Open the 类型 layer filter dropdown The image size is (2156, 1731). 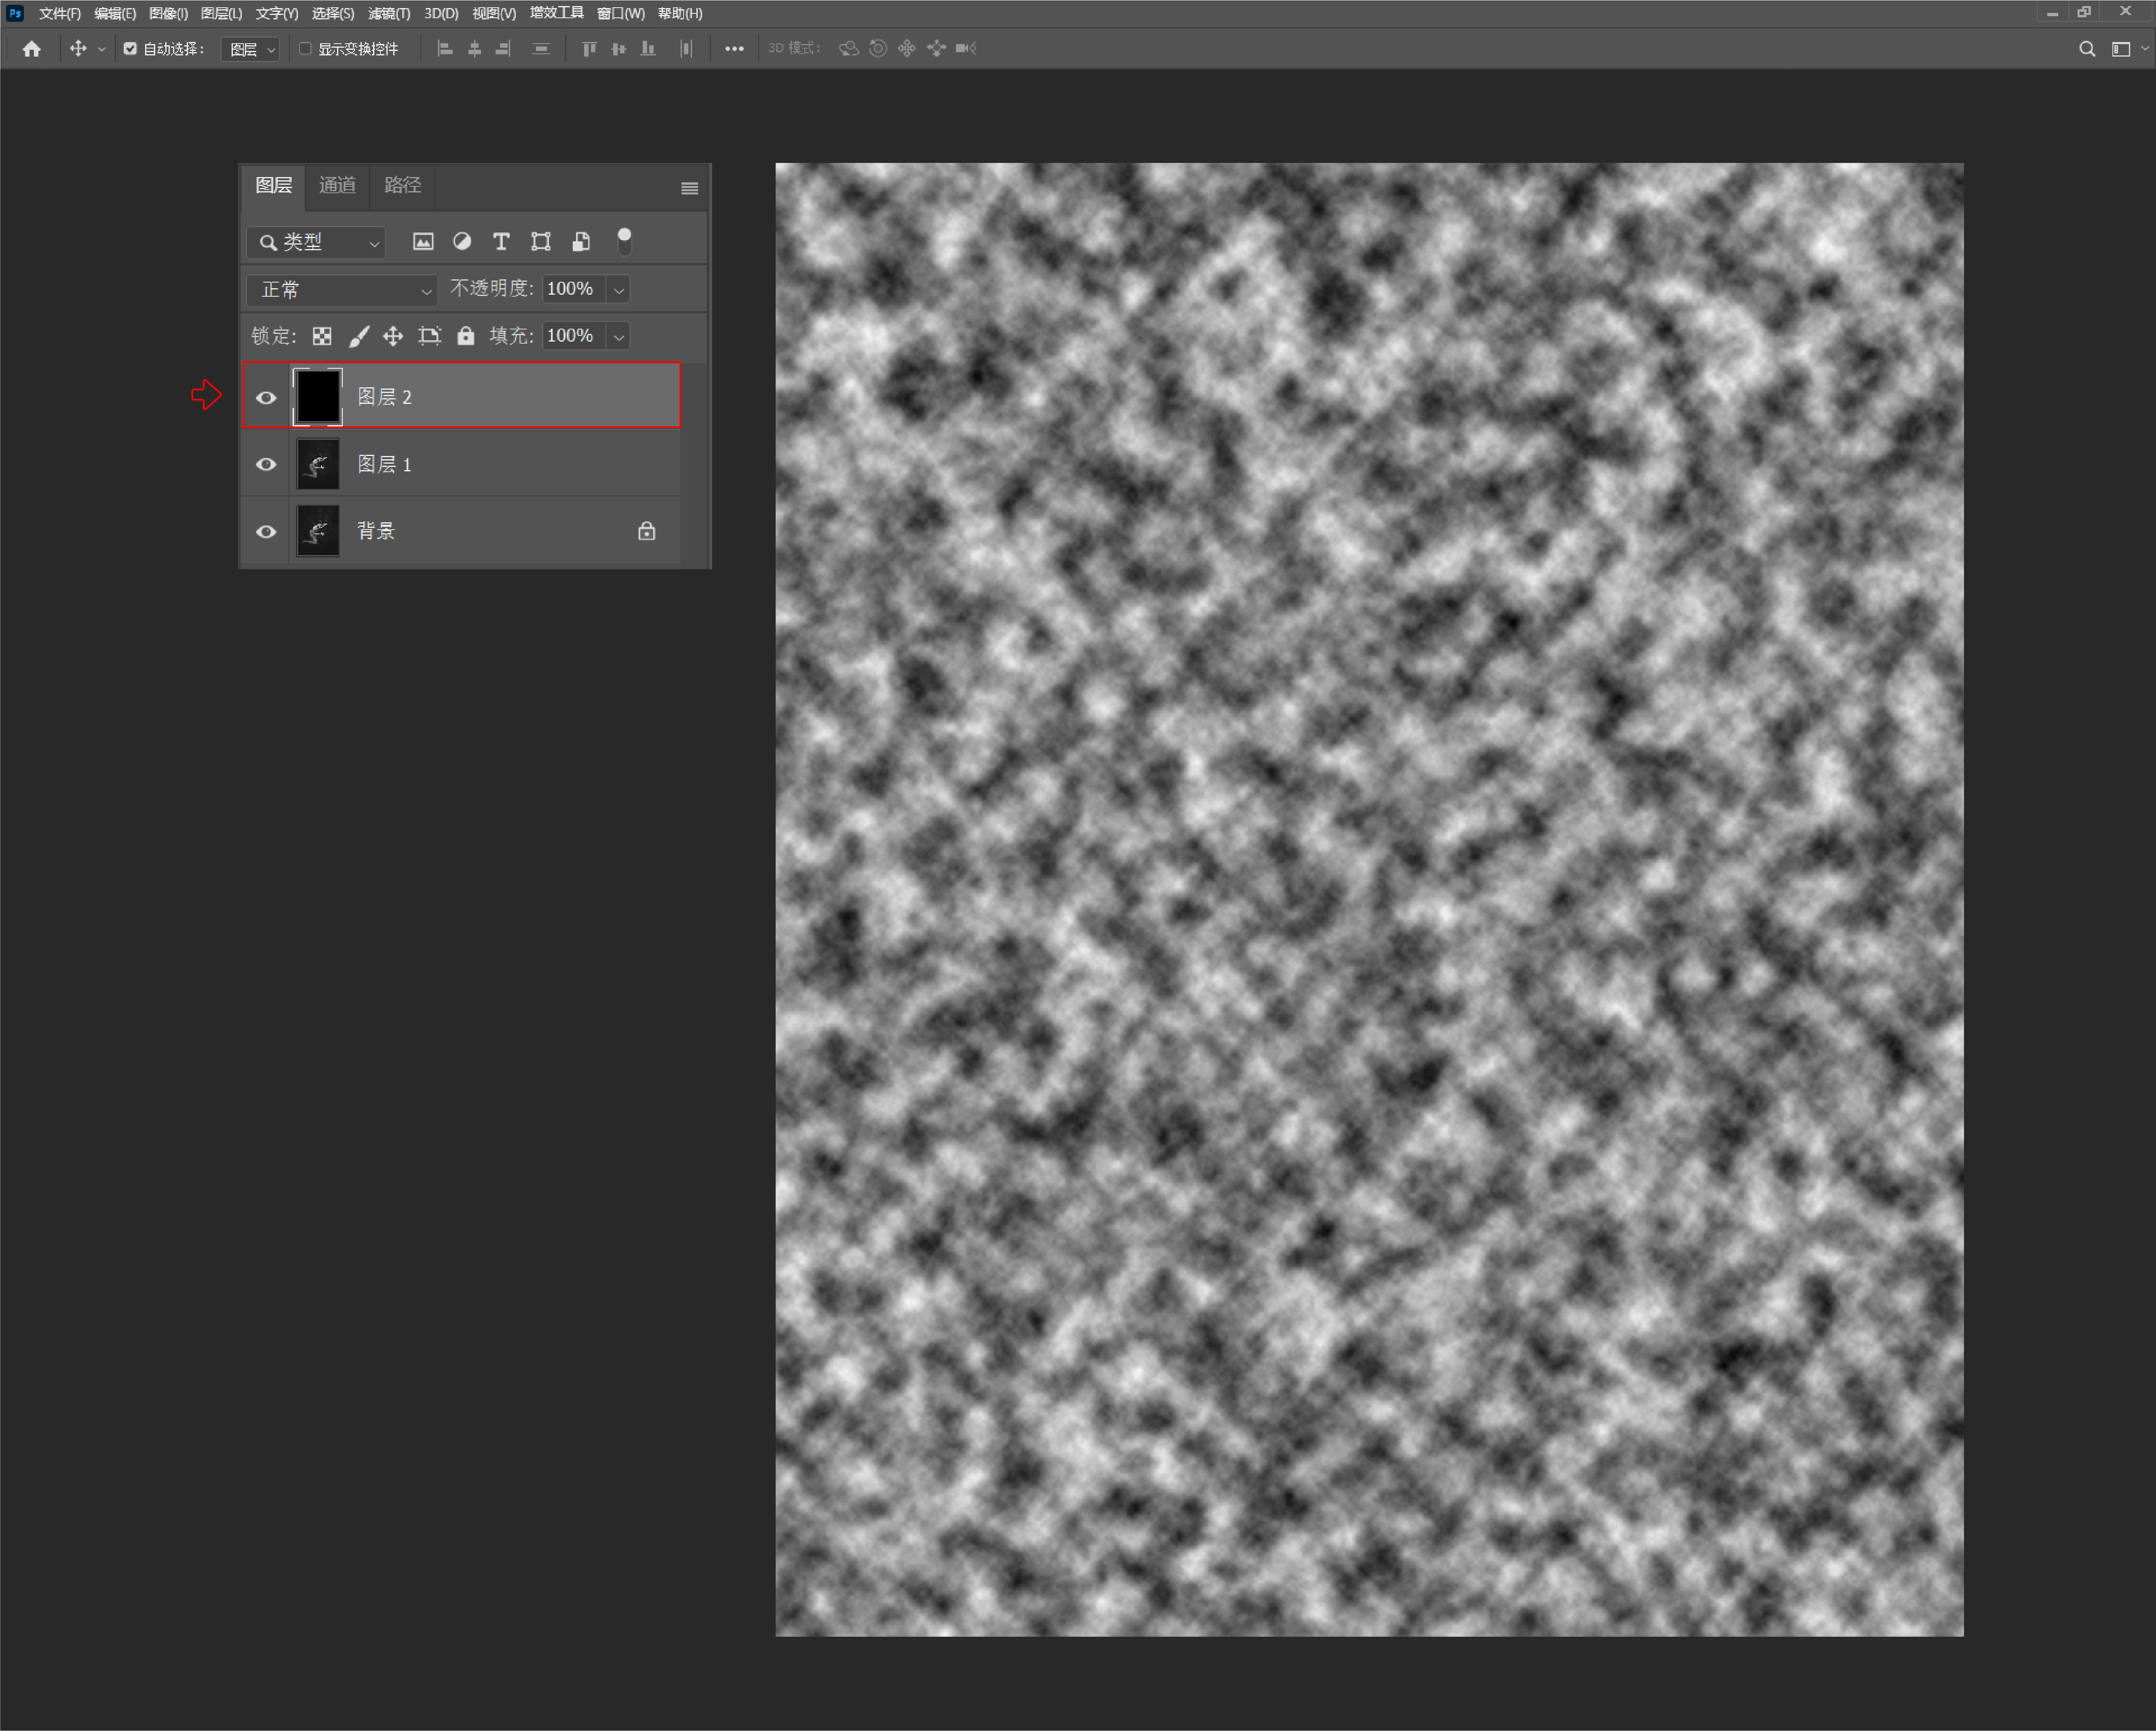(317, 242)
